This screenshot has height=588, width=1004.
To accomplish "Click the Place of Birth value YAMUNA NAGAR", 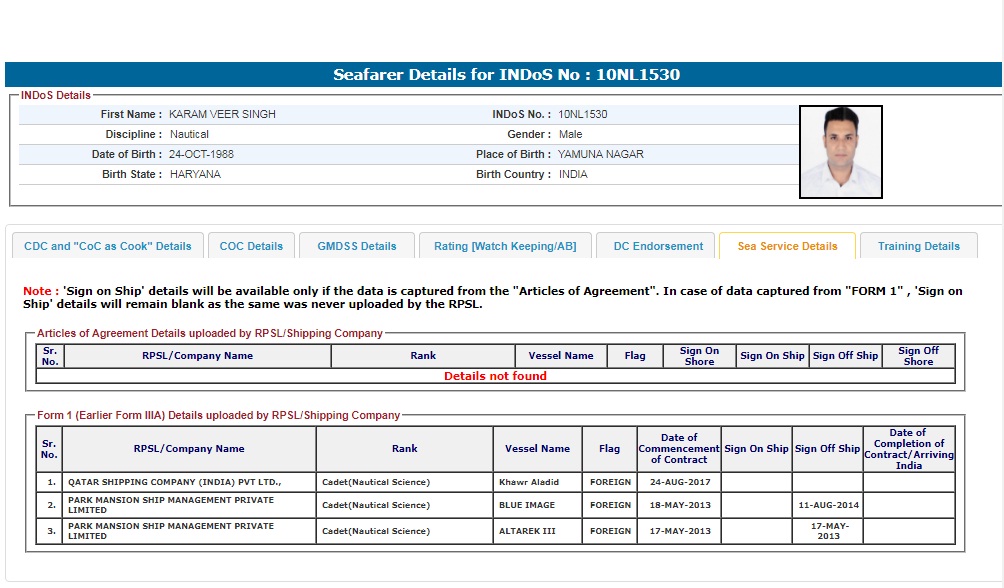I will click(600, 154).
